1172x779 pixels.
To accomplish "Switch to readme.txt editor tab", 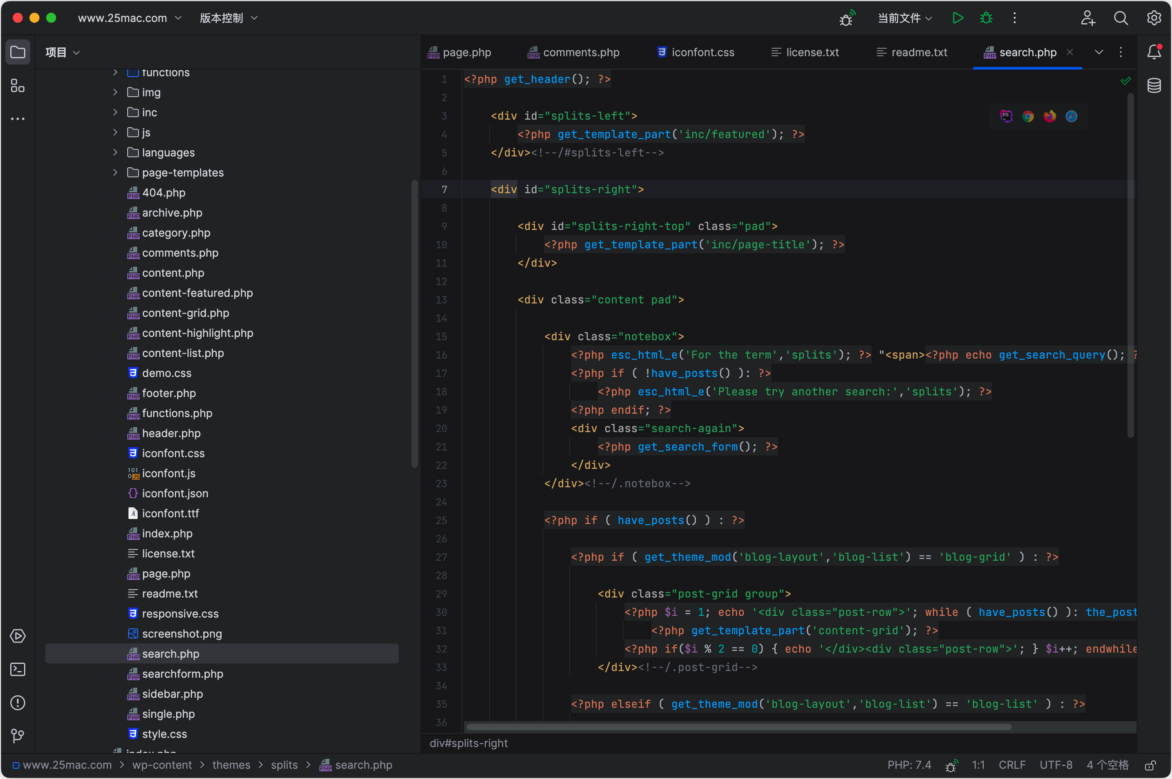I will point(912,52).
